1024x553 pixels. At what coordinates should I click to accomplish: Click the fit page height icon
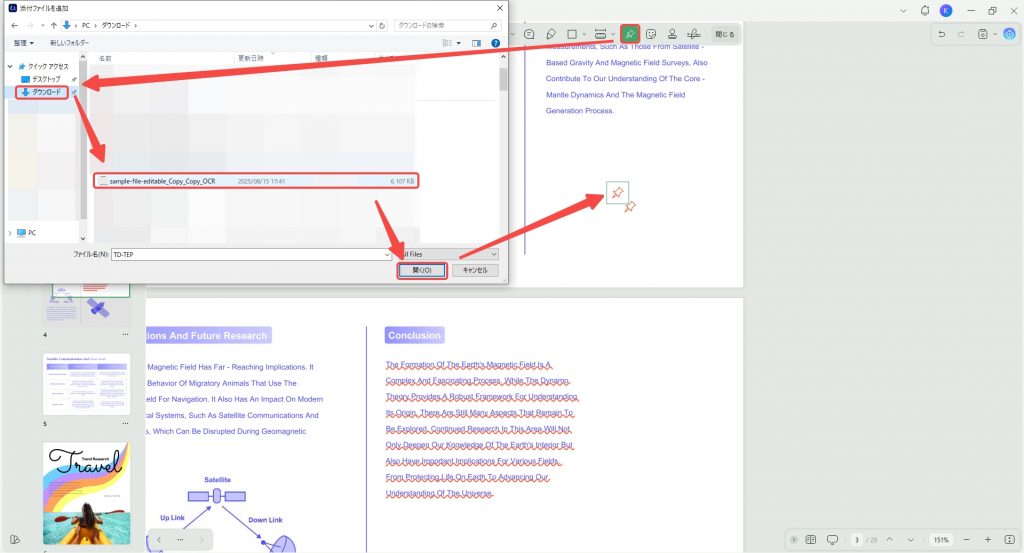1009,539
